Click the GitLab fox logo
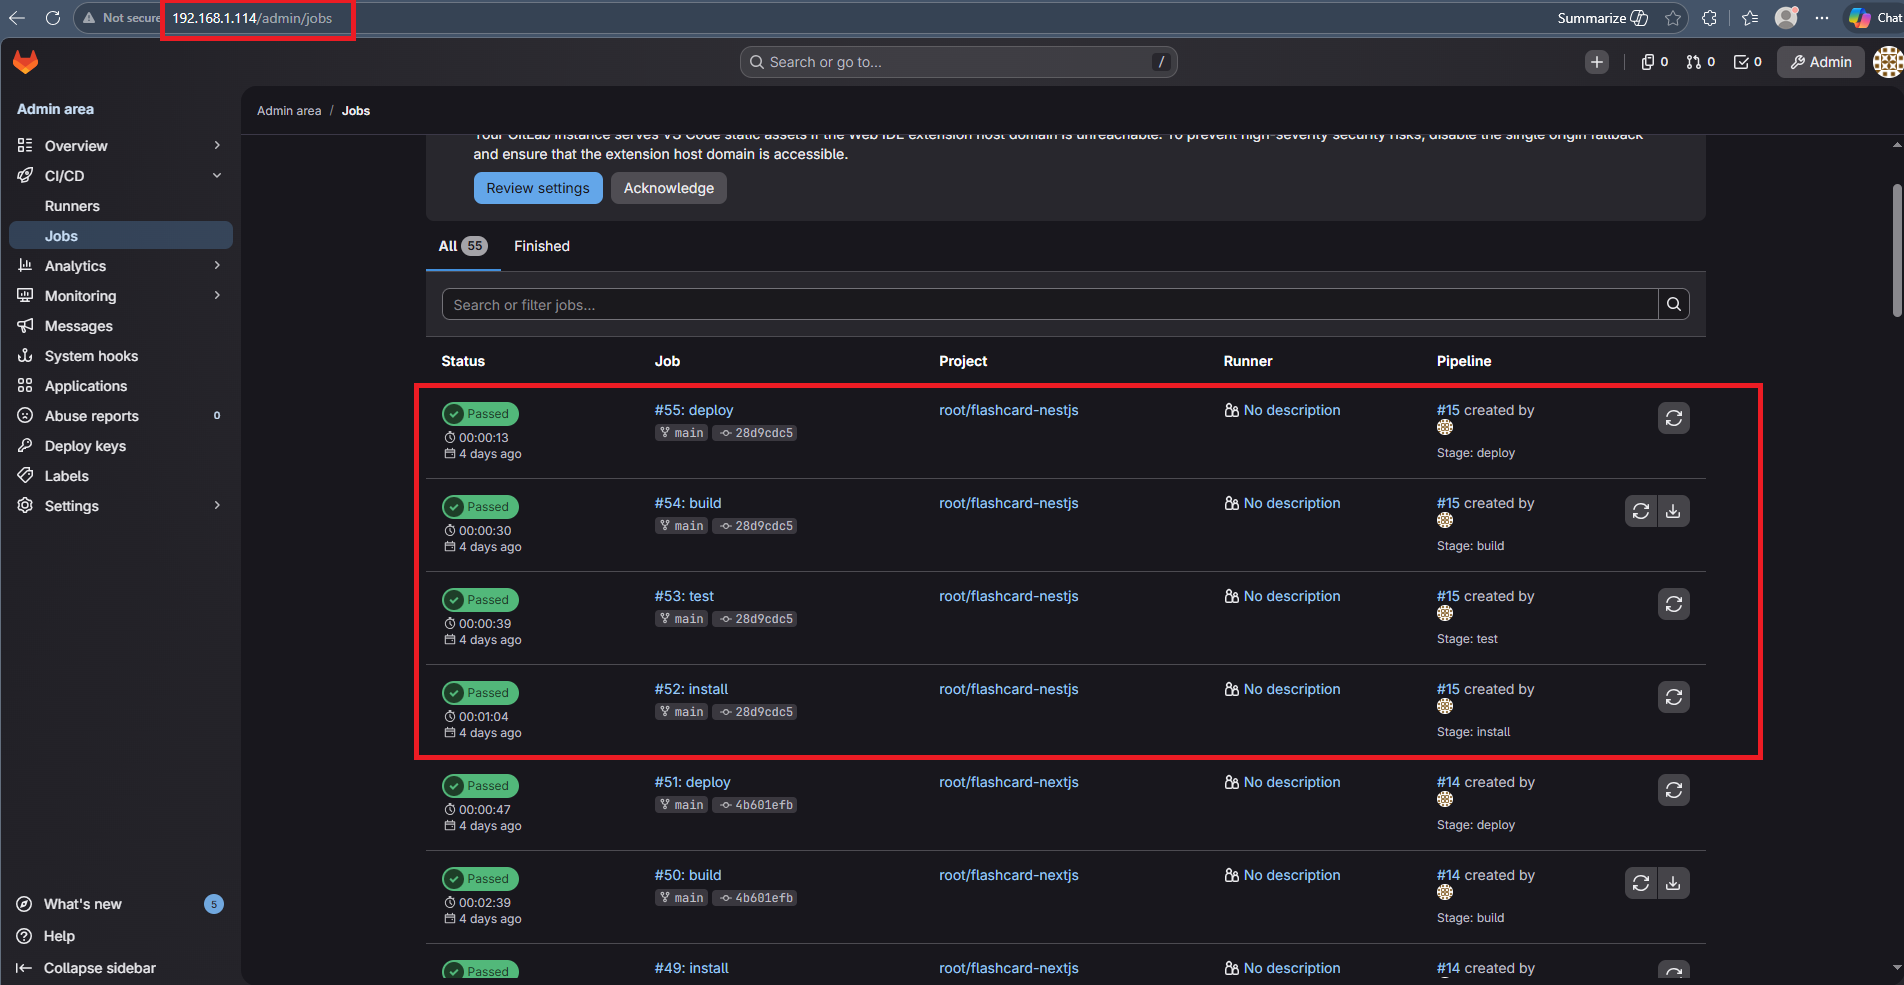Screen dimensions: 1904x985 tap(26, 62)
